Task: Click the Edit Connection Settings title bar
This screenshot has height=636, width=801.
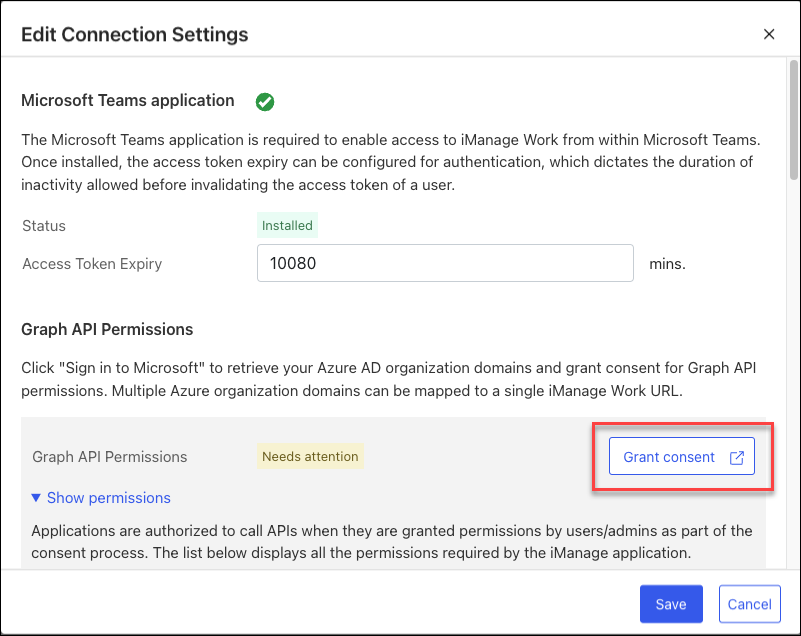Action: [x=134, y=34]
